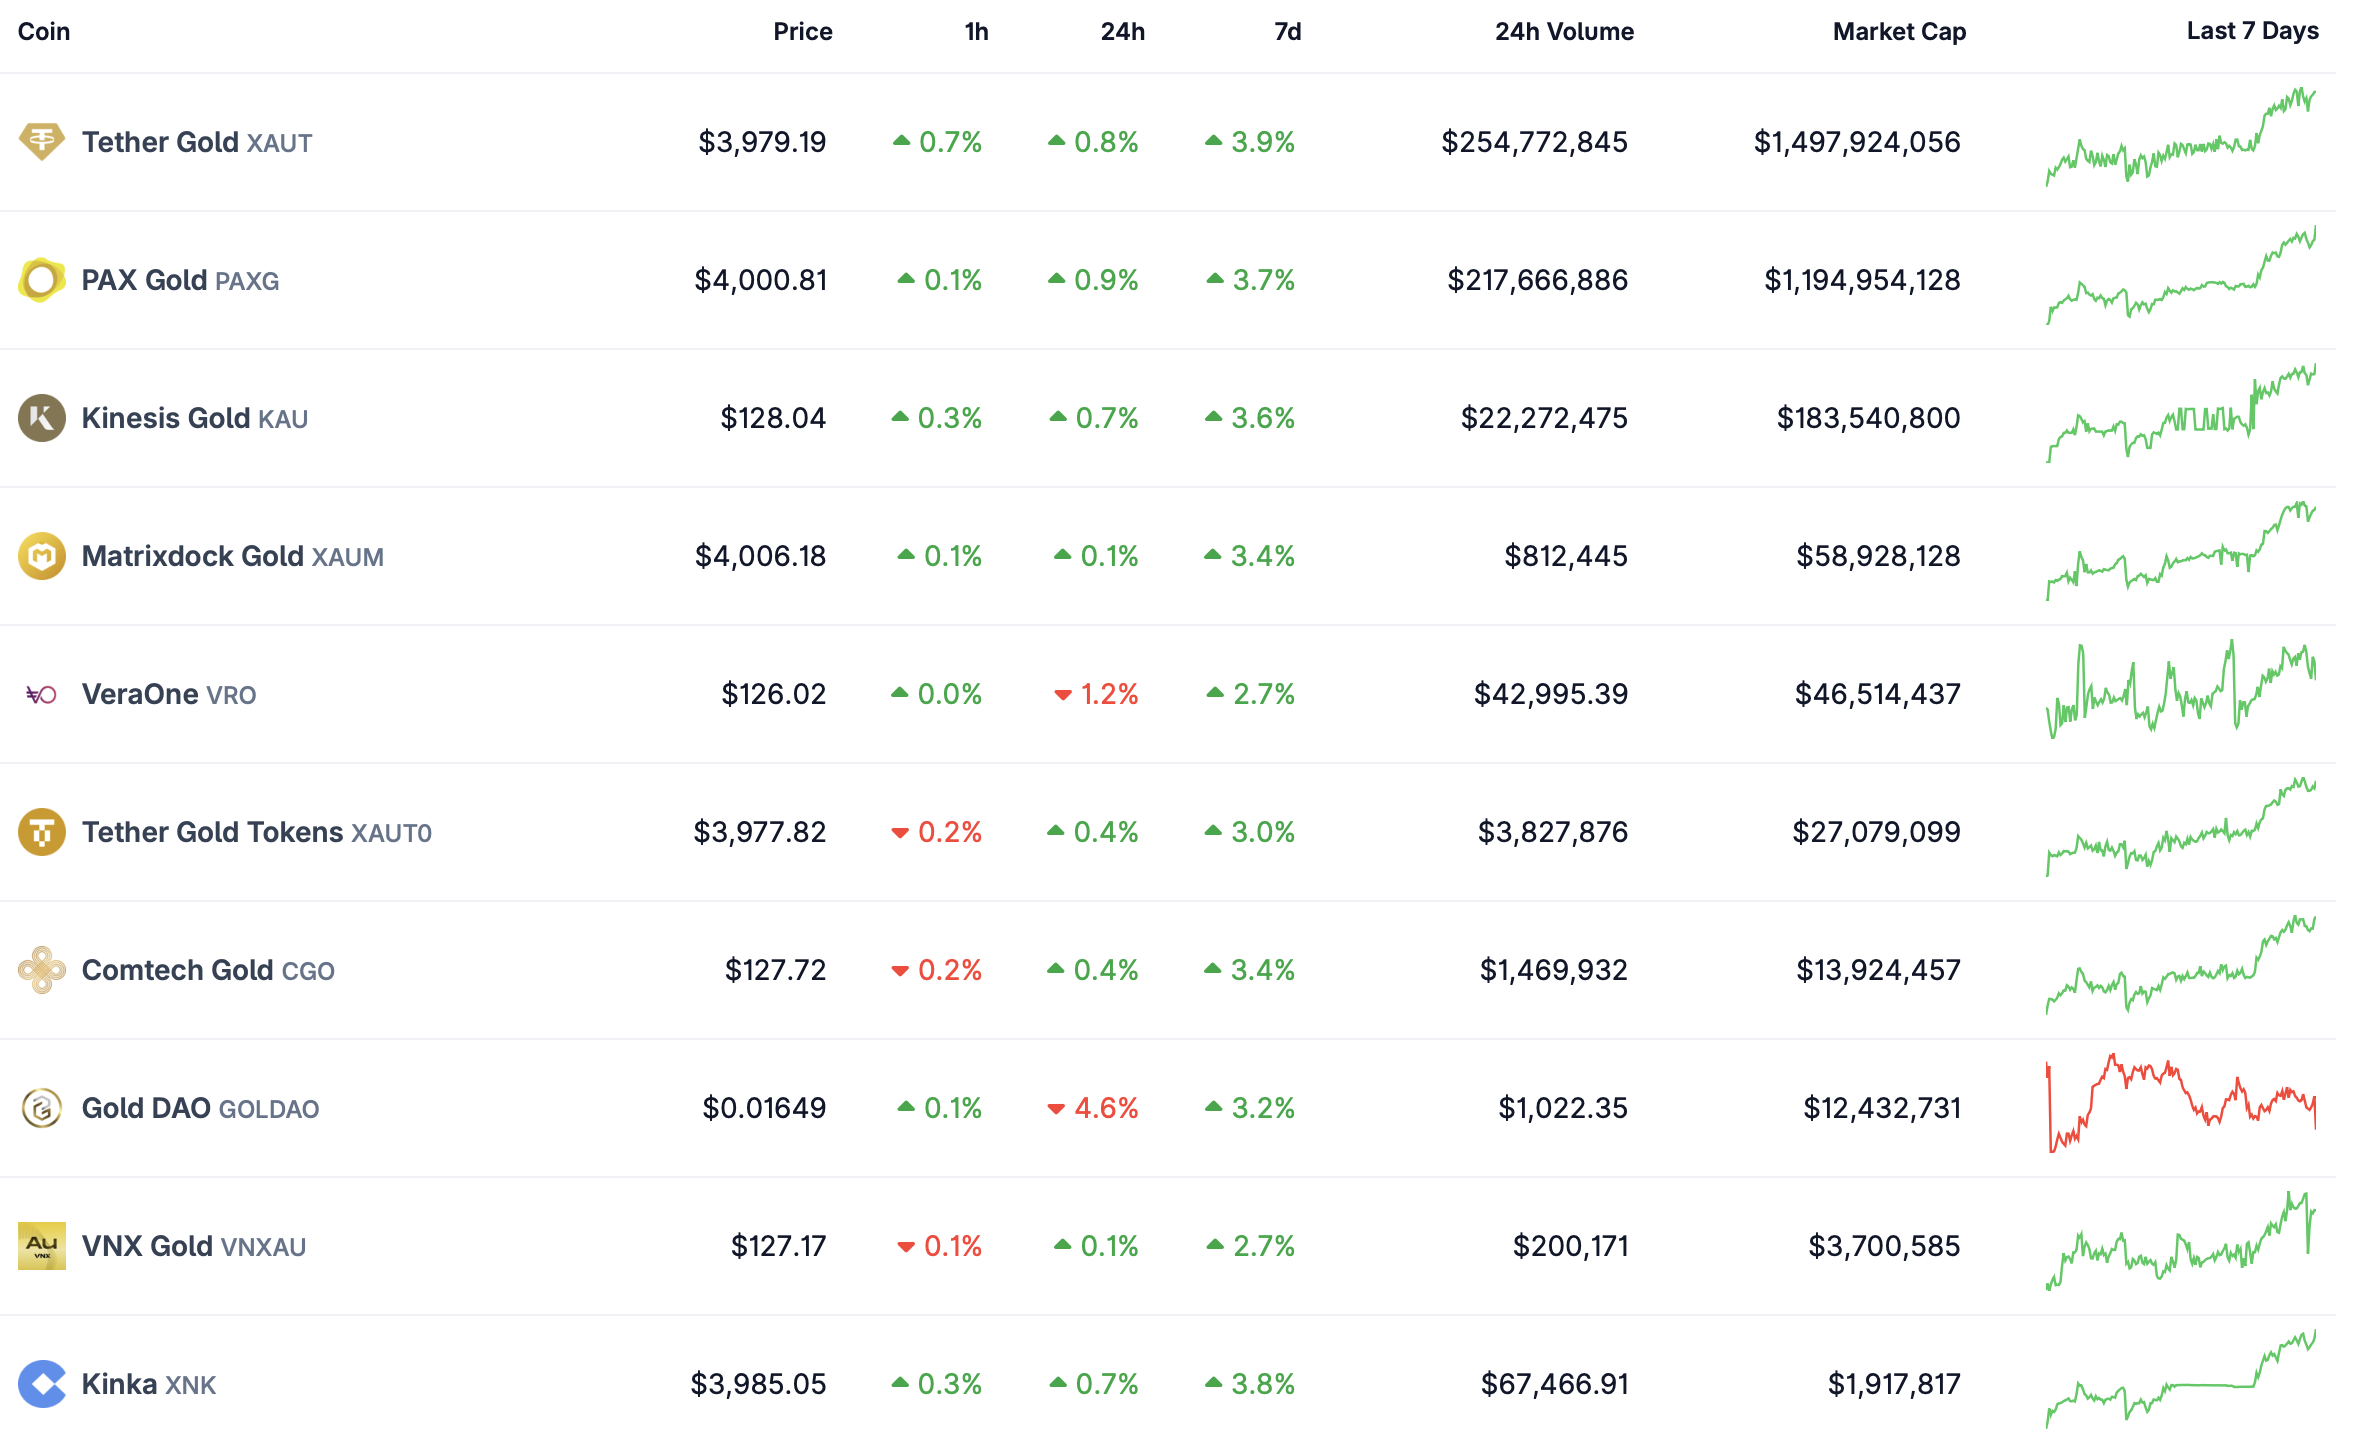Screen dimensions: 2358x1446
Task: Click the Matrixdock Gold logo icon
Action: 41,556
